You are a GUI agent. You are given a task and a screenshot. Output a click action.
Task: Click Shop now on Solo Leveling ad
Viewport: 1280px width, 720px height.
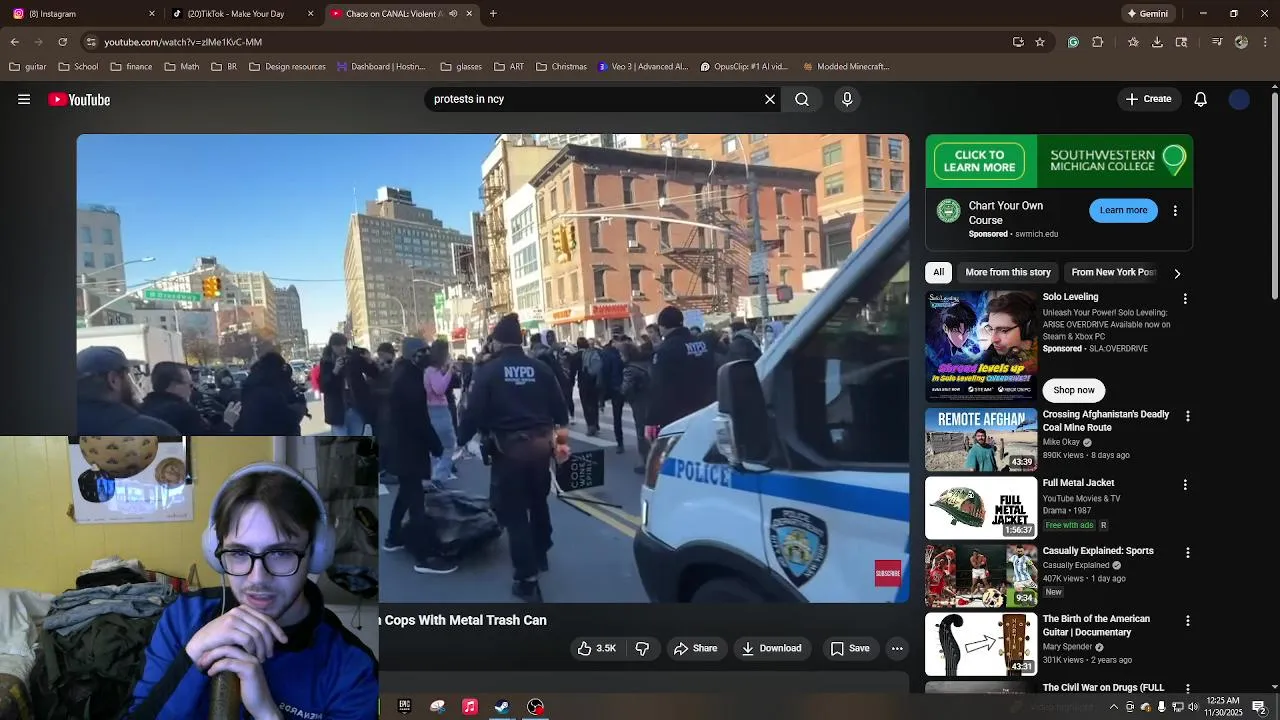(1074, 390)
